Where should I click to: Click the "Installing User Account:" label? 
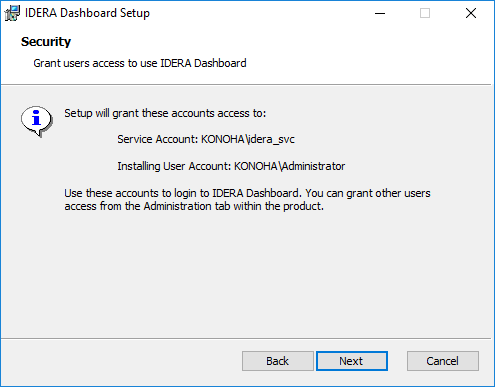[x=174, y=166]
